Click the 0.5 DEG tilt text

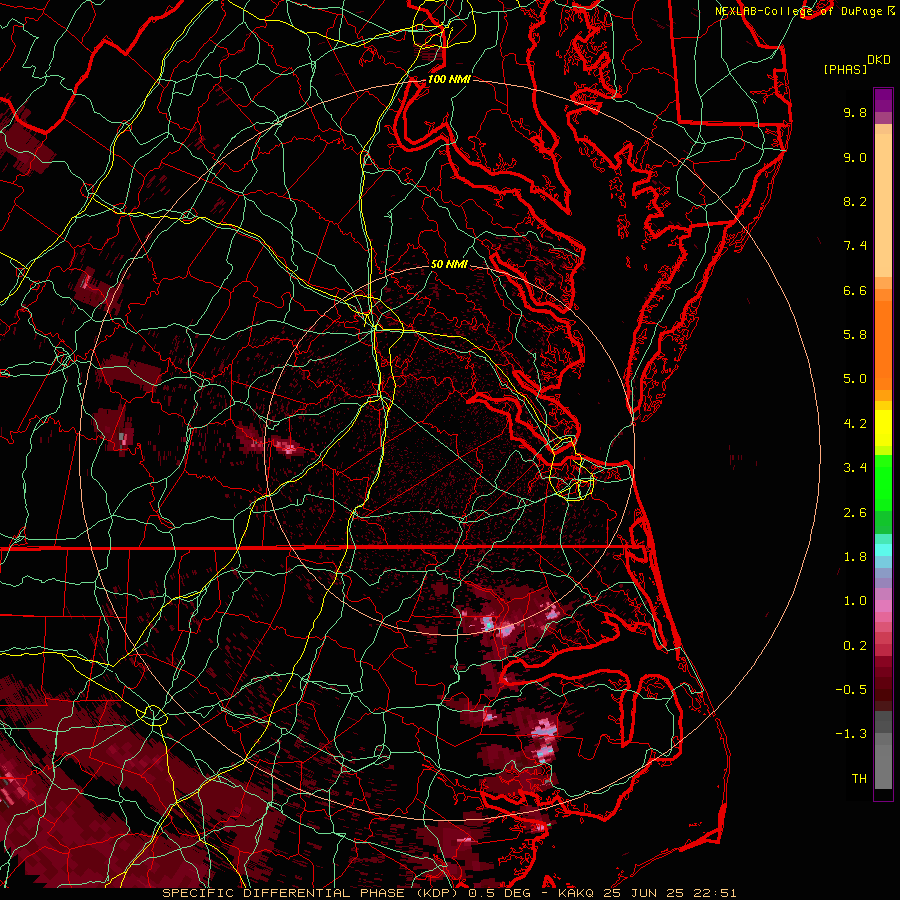coord(501,893)
